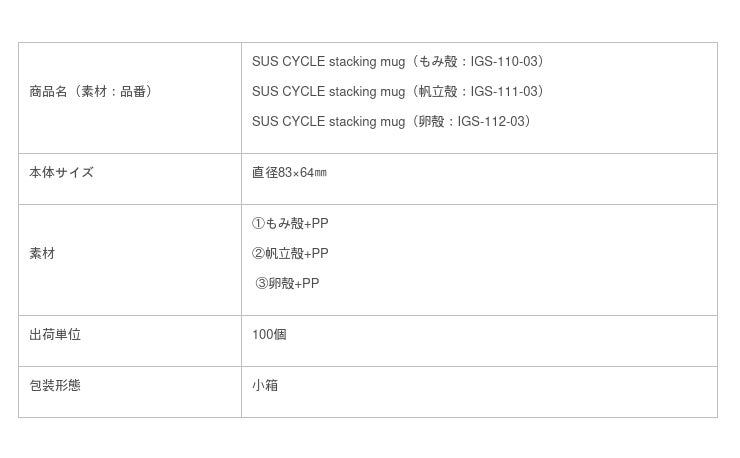Click the IGS-112-03 part number text
This screenshot has height=458, width=740.
pyautogui.click(x=493, y=122)
